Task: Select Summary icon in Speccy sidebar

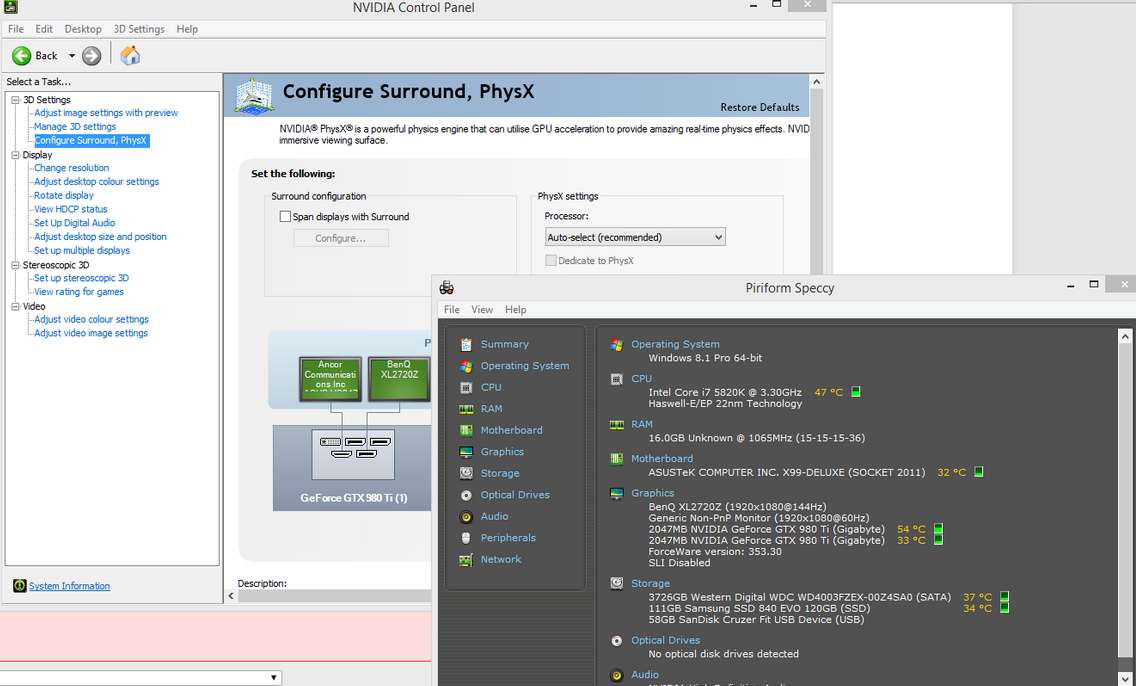Action: 467,344
